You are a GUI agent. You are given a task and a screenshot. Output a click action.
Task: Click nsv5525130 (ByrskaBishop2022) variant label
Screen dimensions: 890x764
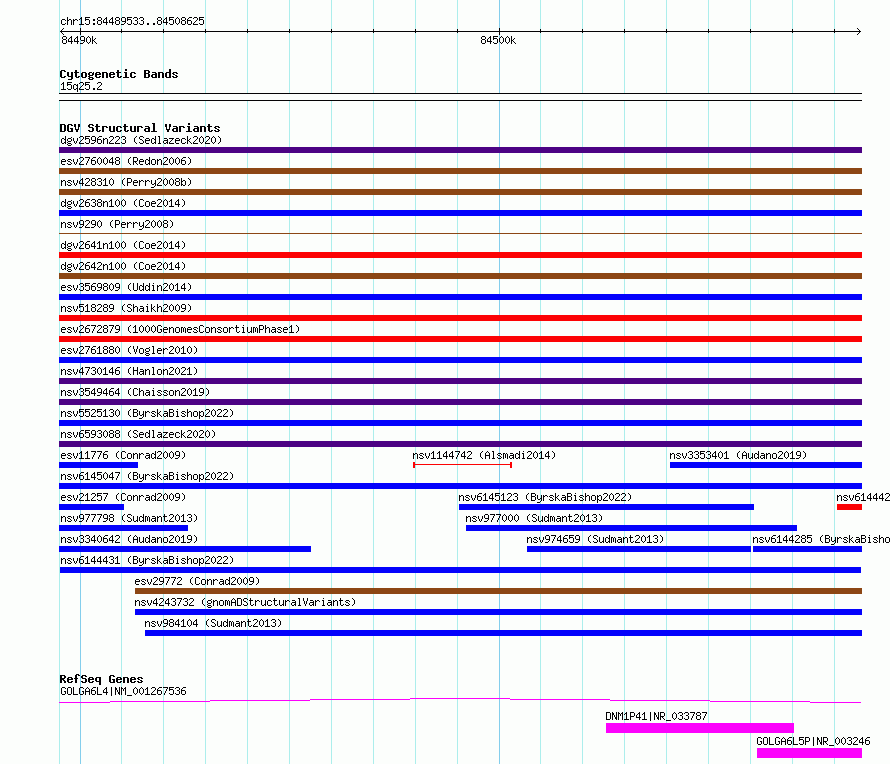(147, 413)
